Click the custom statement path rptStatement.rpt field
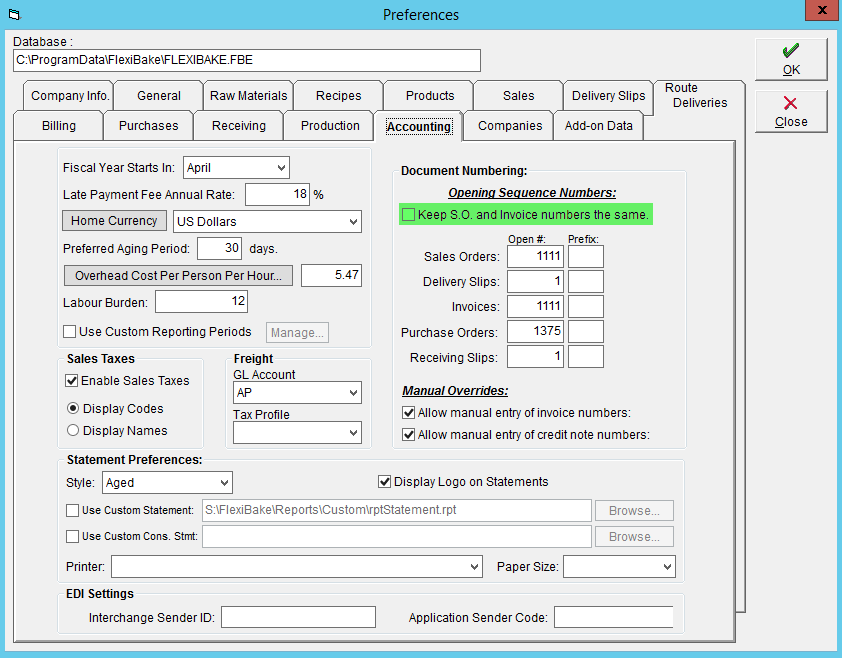The width and height of the screenshot is (842, 658). pos(396,510)
